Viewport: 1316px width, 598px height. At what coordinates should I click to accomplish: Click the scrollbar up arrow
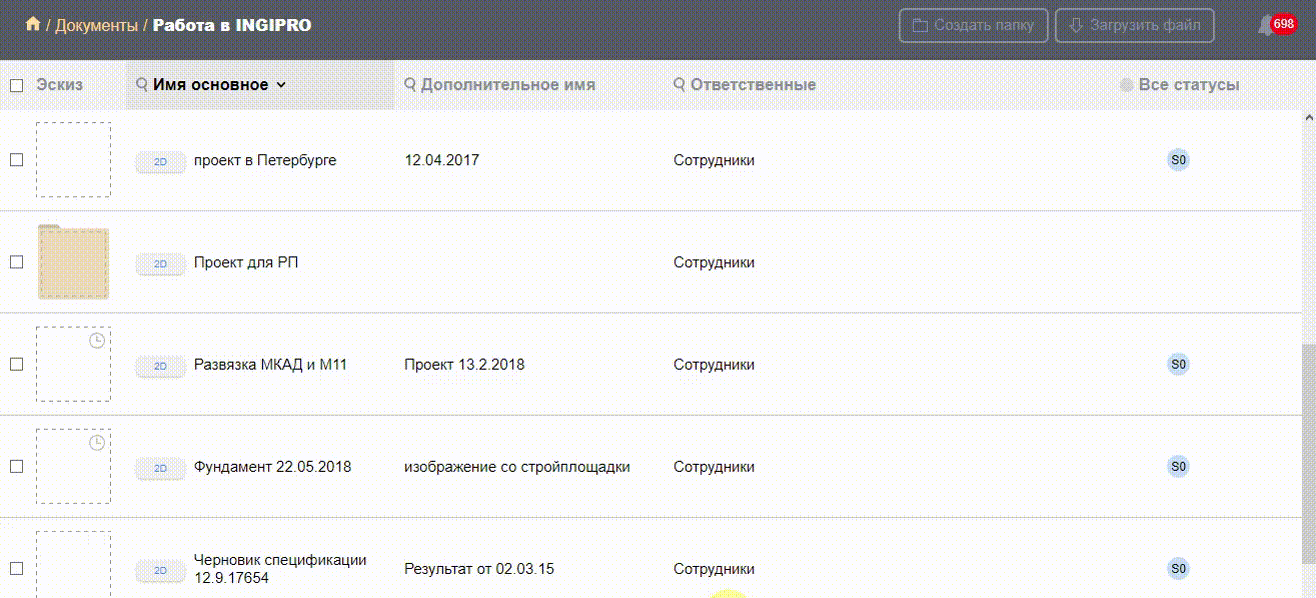(x=1308, y=116)
